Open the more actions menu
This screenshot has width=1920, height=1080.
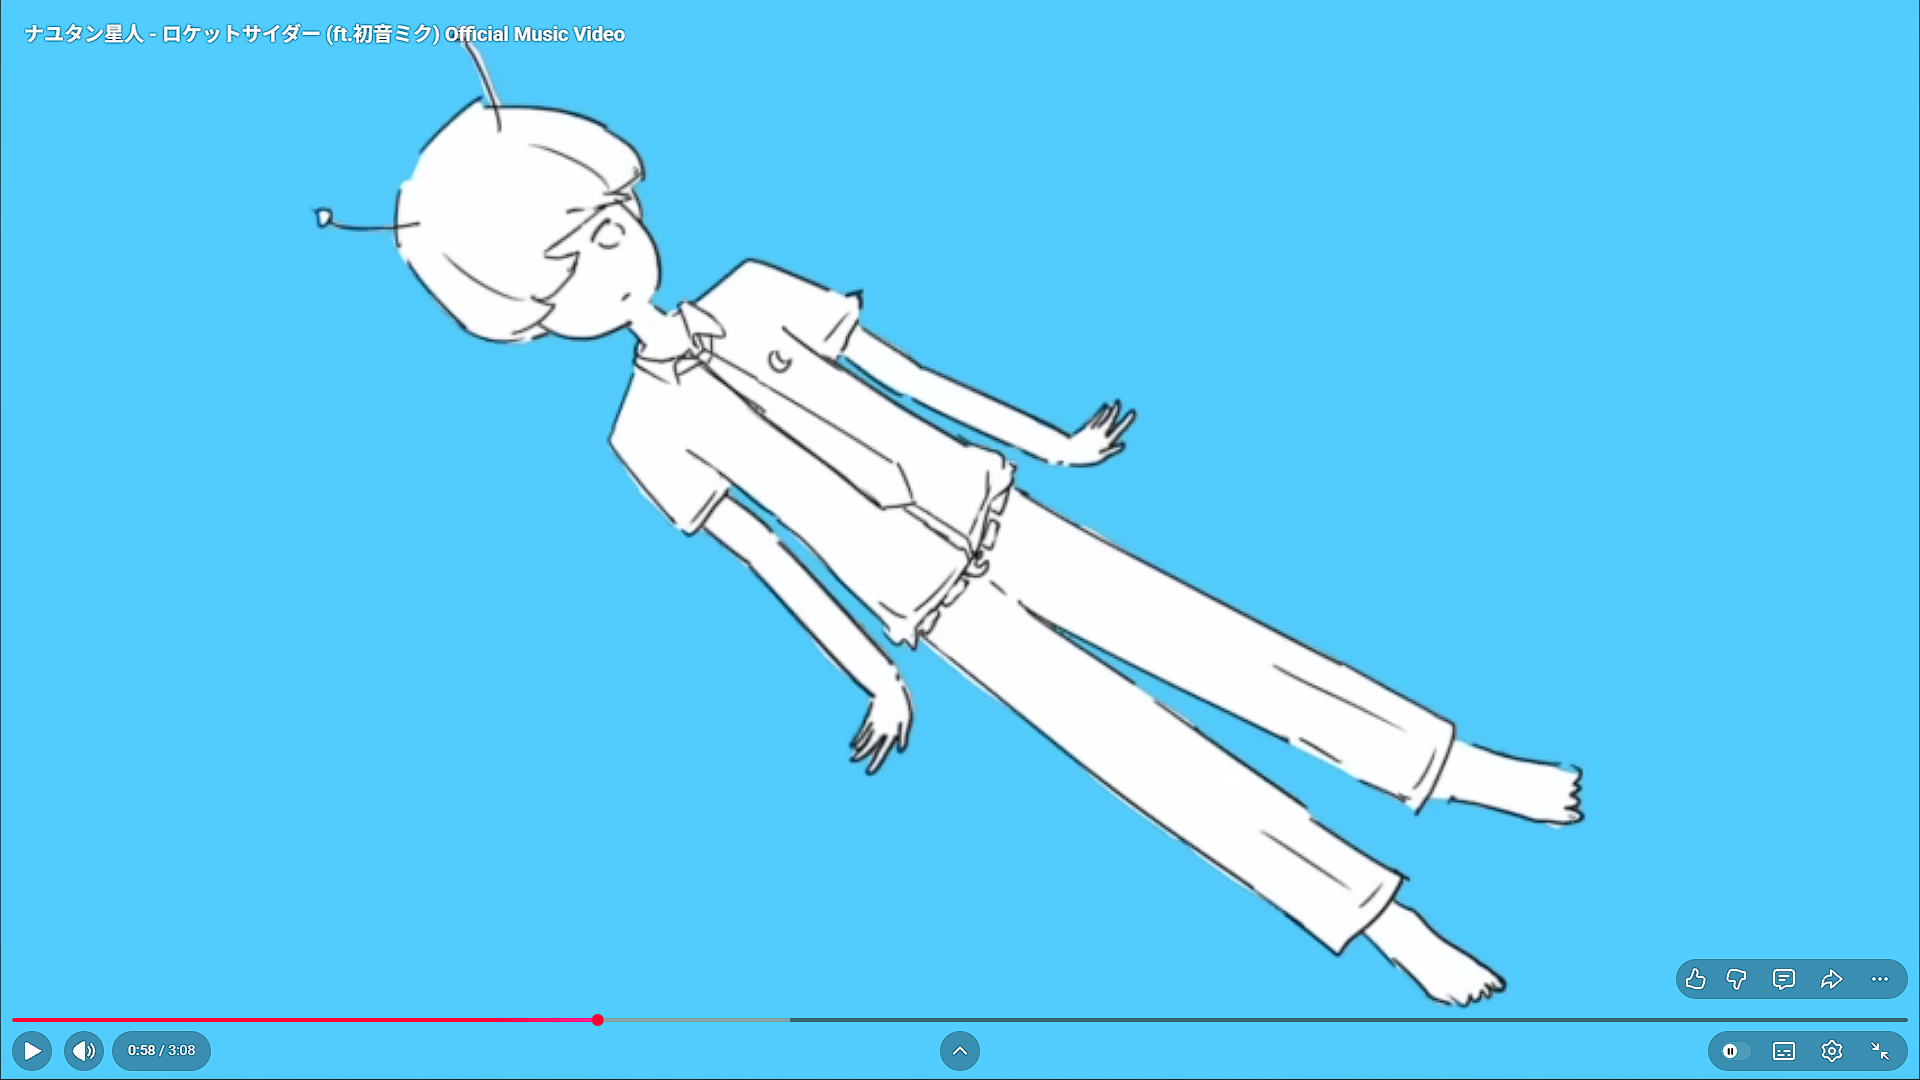[1880, 979]
